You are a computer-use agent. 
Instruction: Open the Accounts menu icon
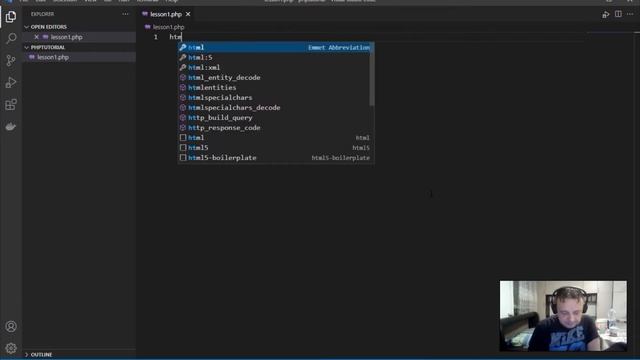click(11, 327)
